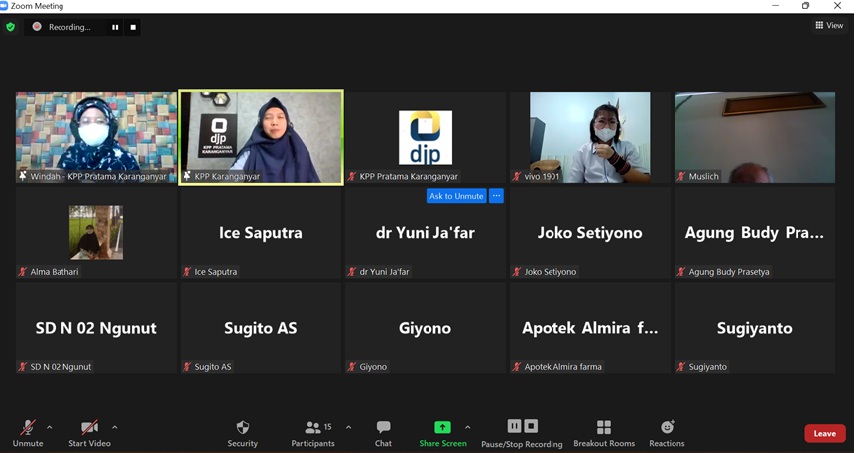Expand the arrow next to Participants
Screen dimensions: 859x453
348,427
